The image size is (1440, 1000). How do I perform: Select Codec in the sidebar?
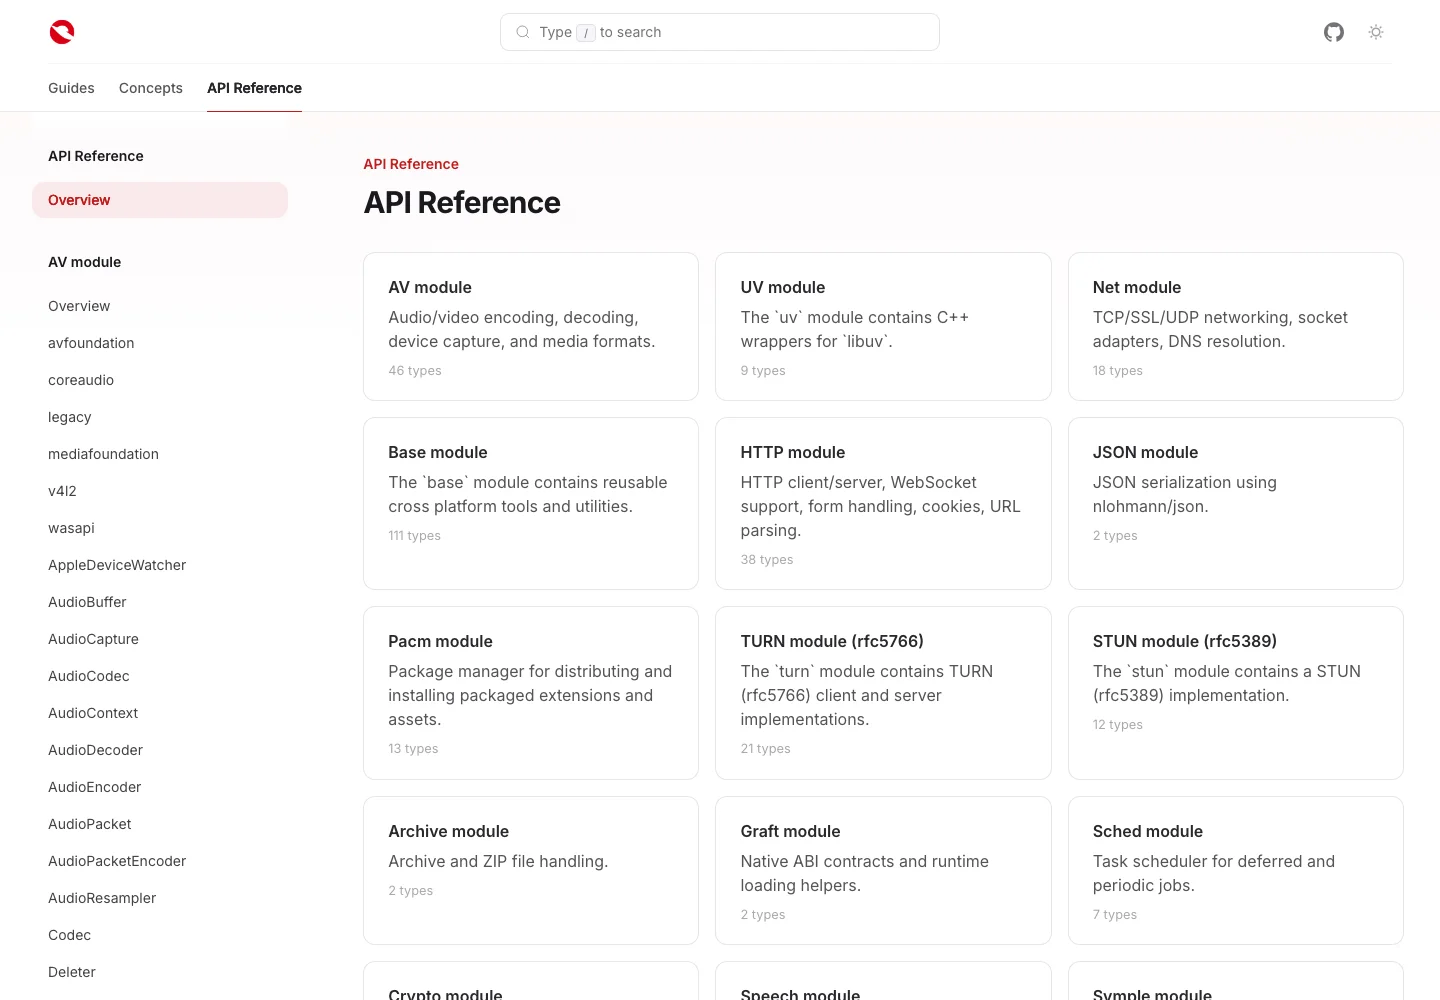point(69,935)
